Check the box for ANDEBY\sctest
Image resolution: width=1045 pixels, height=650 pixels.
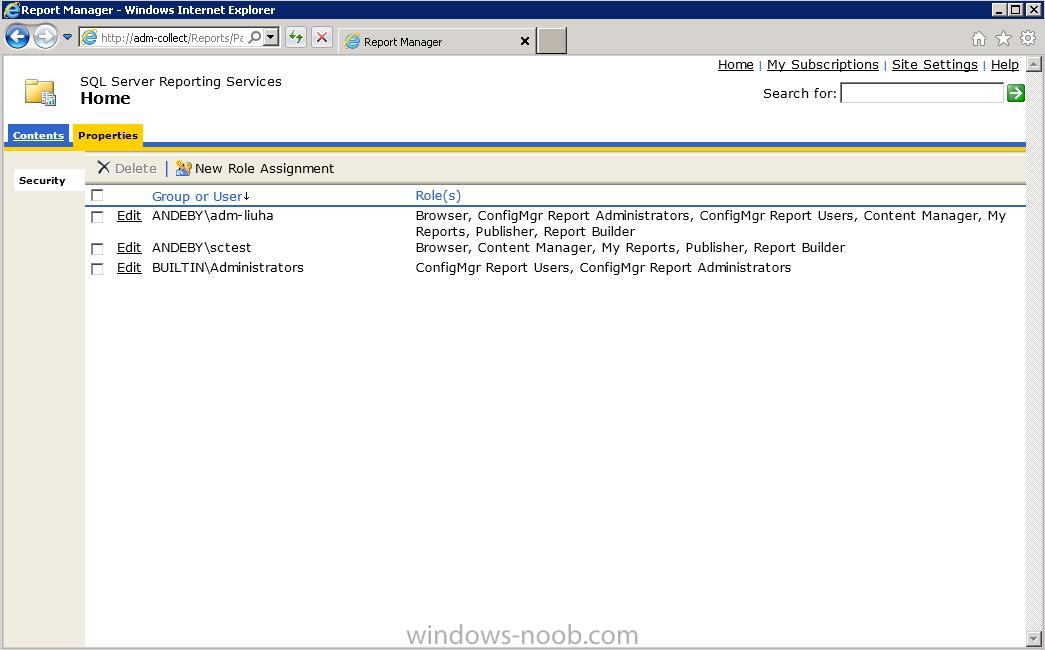[x=97, y=249]
